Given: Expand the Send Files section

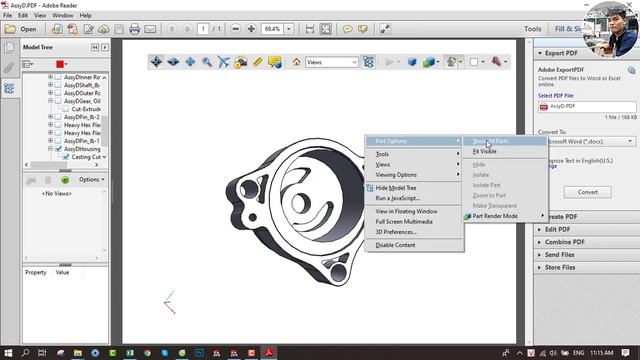Looking at the screenshot, I should click(x=559, y=255).
